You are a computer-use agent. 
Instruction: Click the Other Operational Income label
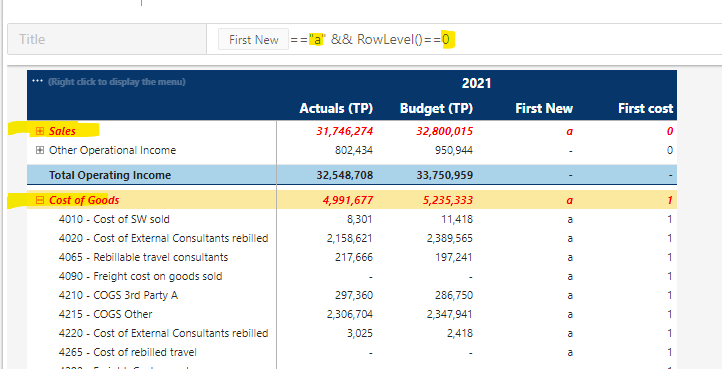(x=112, y=150)
